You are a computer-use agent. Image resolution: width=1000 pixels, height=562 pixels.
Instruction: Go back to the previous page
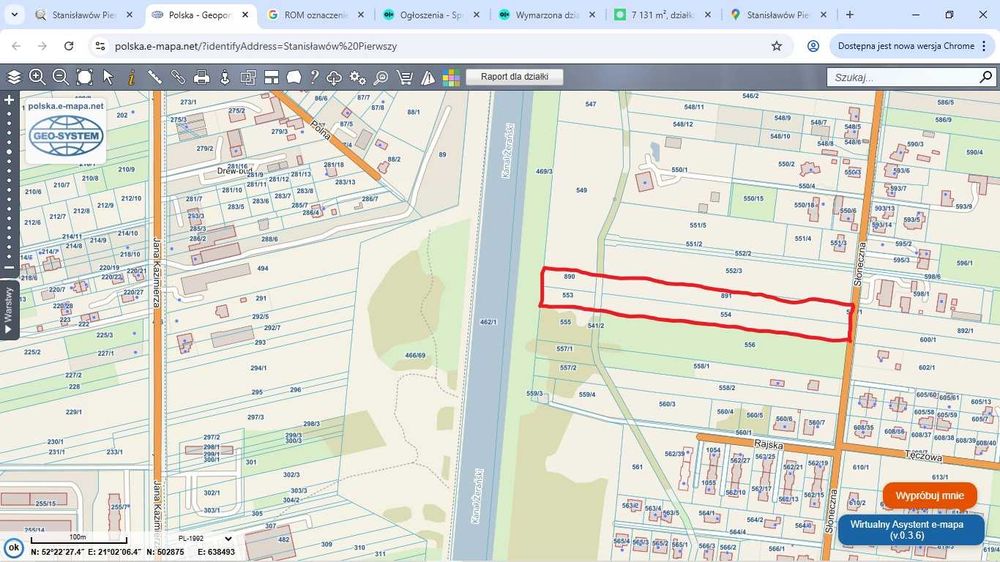click(17, 46)
